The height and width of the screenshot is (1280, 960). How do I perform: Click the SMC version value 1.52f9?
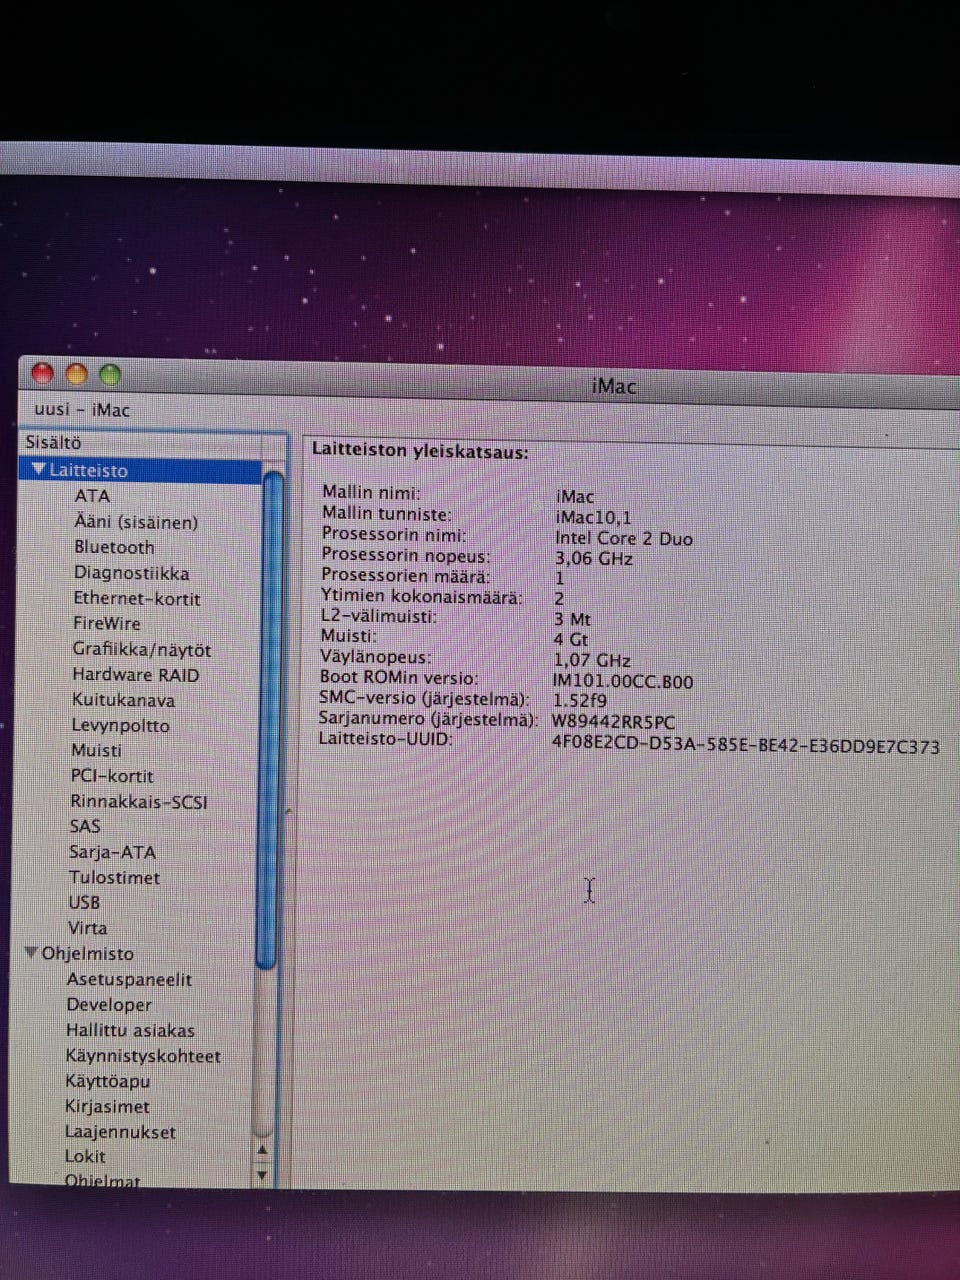coord(579,701)
